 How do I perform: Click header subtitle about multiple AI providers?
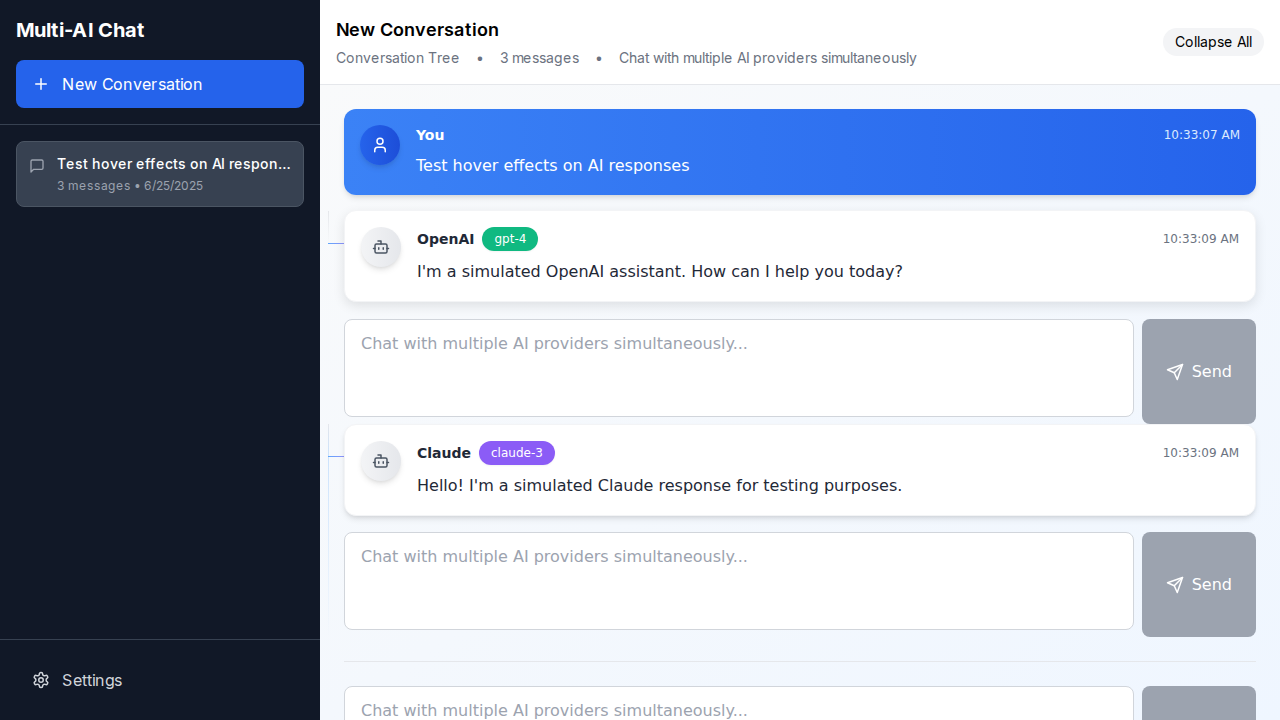coord(768,58)
